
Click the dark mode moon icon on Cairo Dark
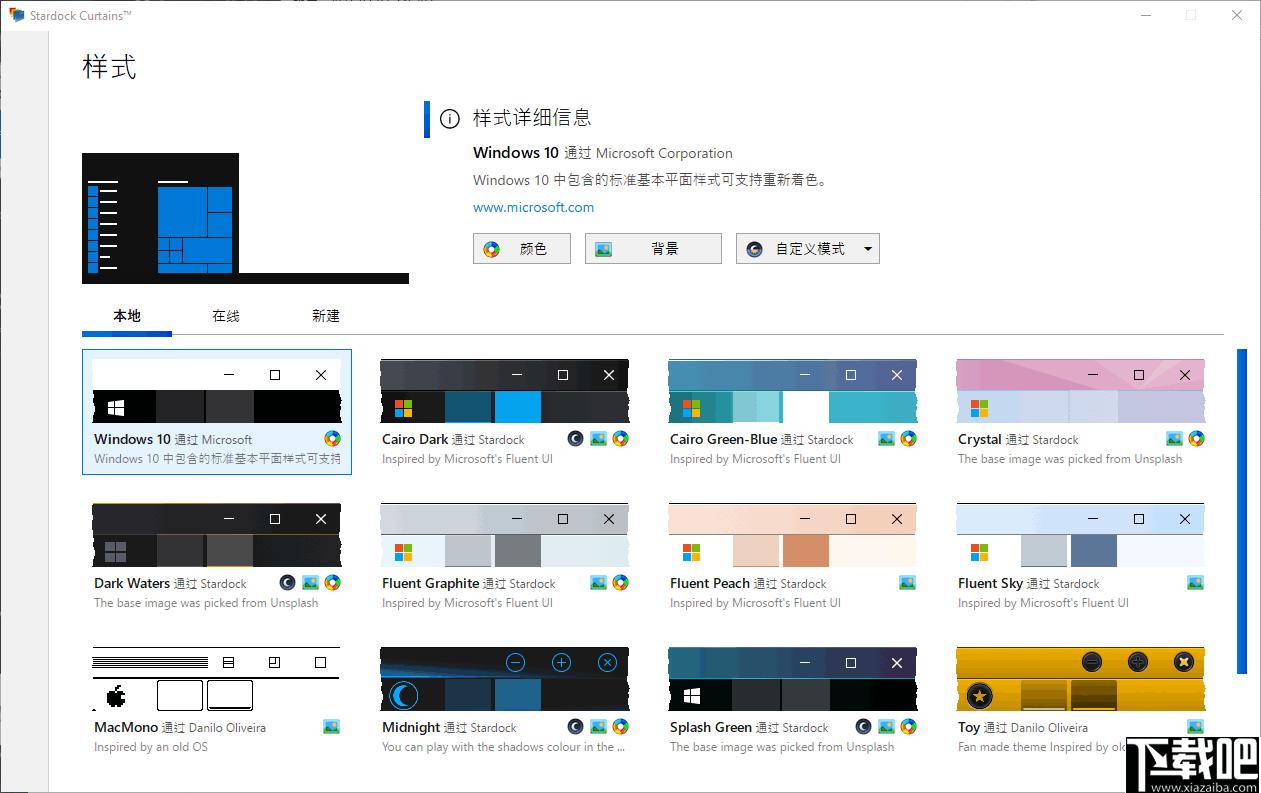point(575,439)
